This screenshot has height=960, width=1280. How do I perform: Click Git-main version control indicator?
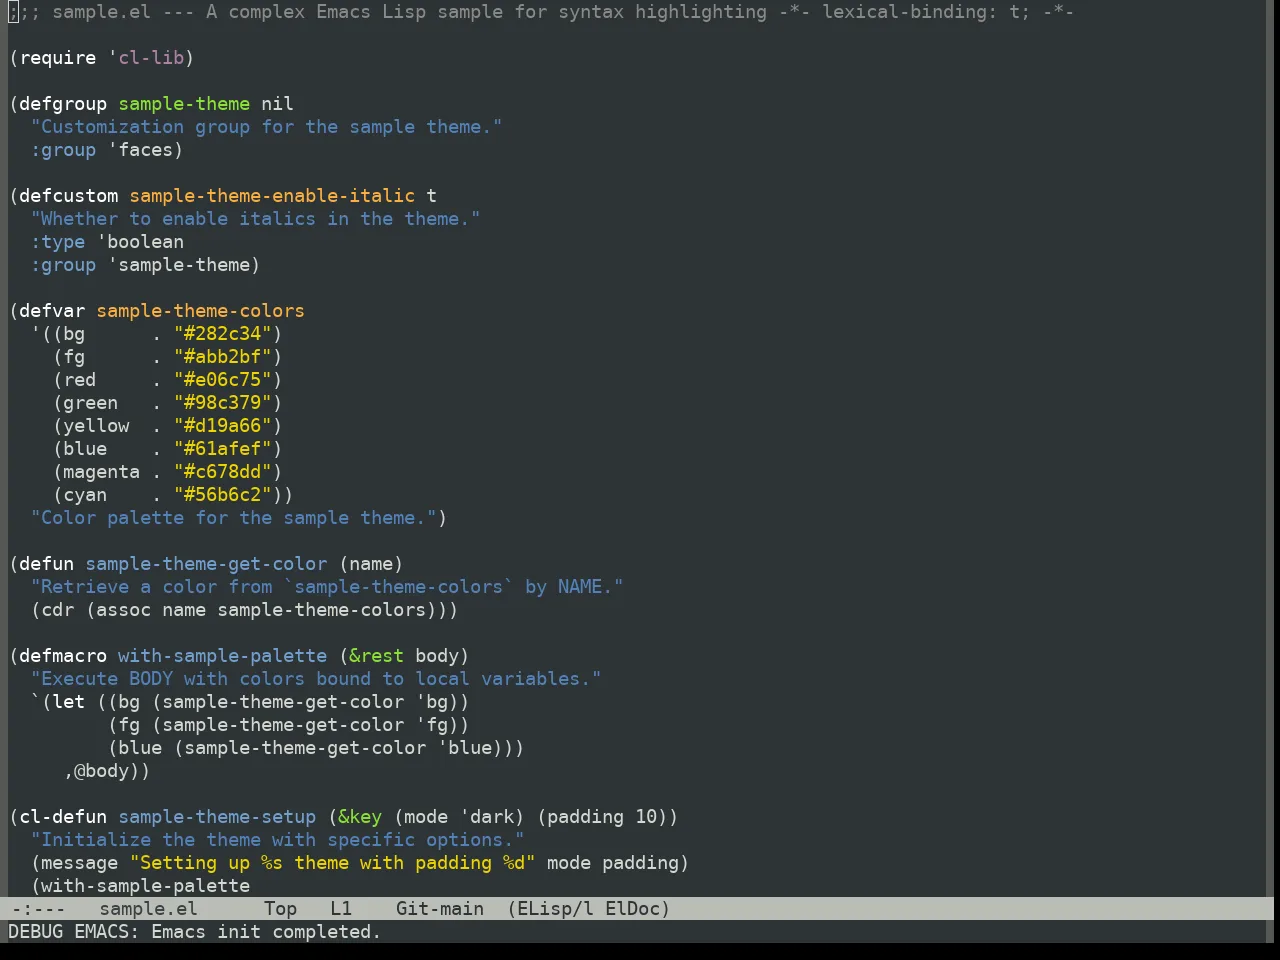(440, 909)
